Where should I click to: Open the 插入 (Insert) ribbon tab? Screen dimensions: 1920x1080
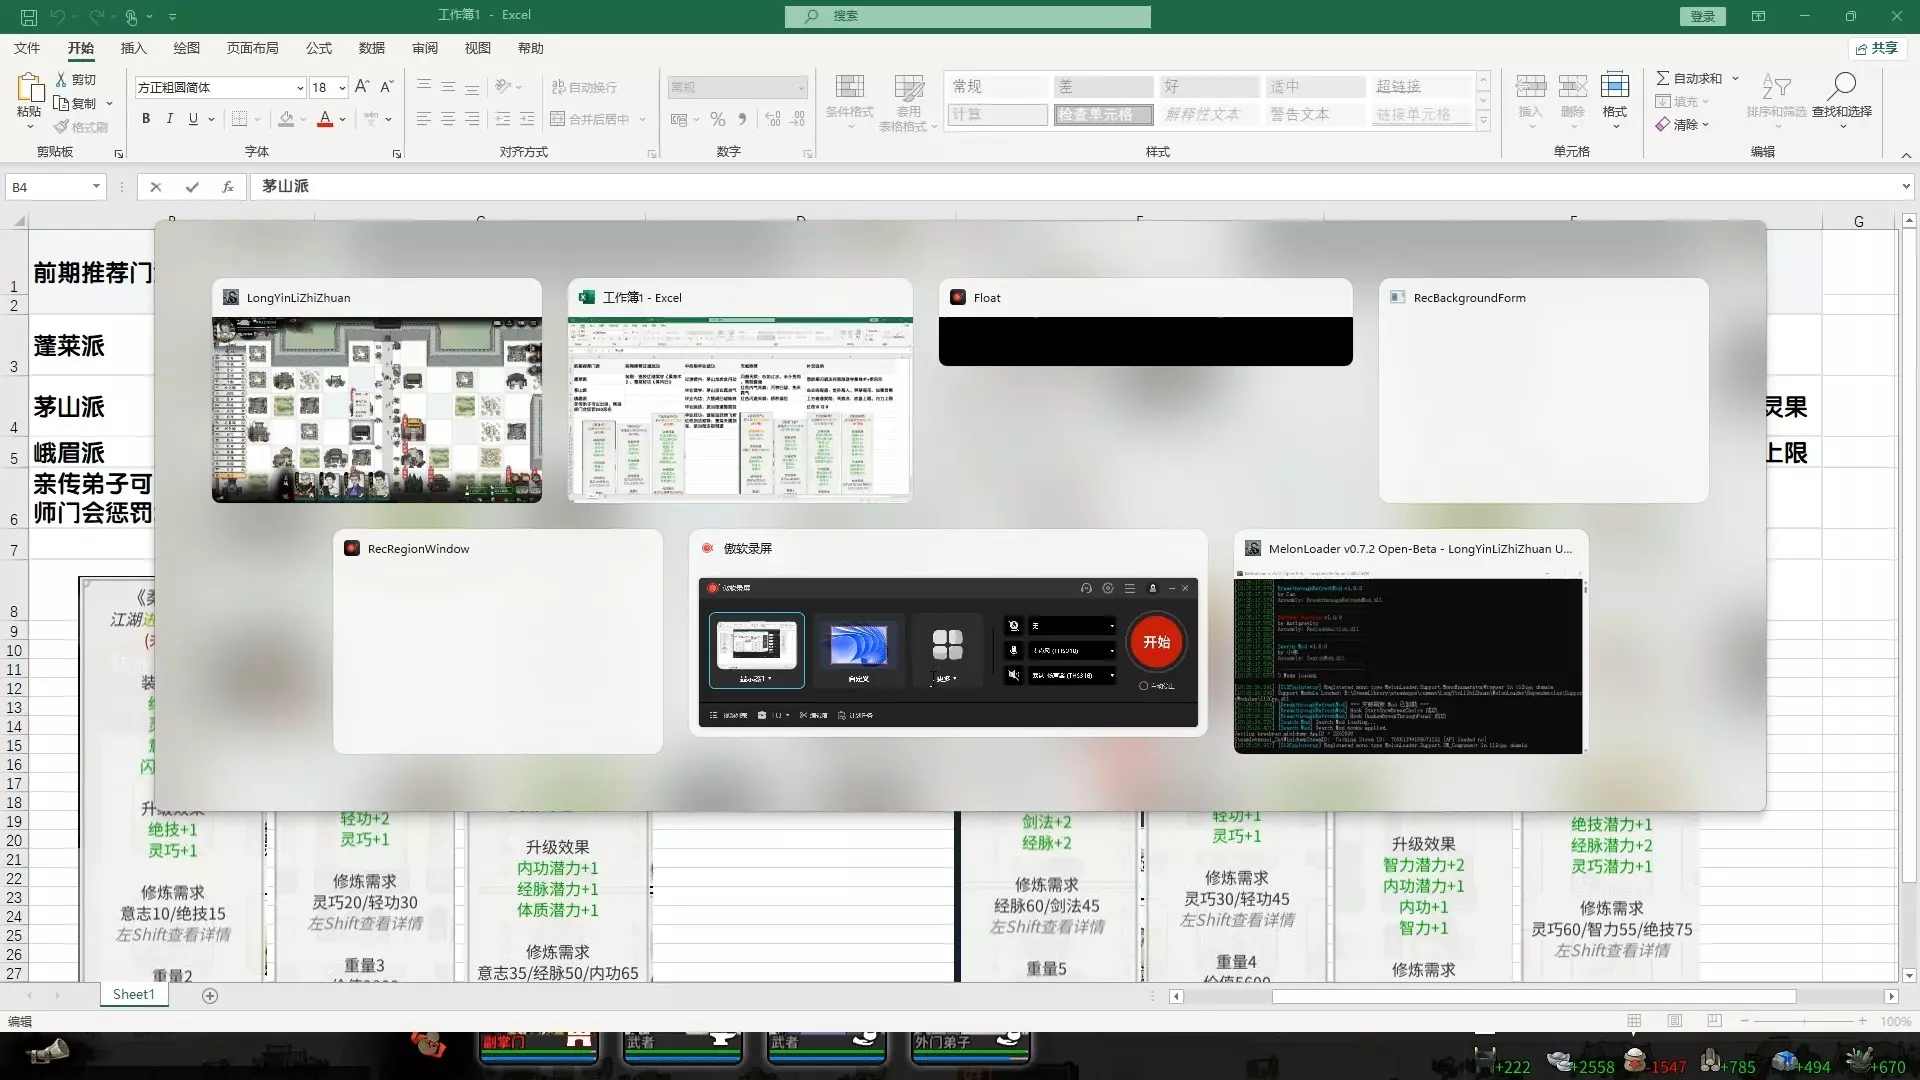tap(133, 48)
